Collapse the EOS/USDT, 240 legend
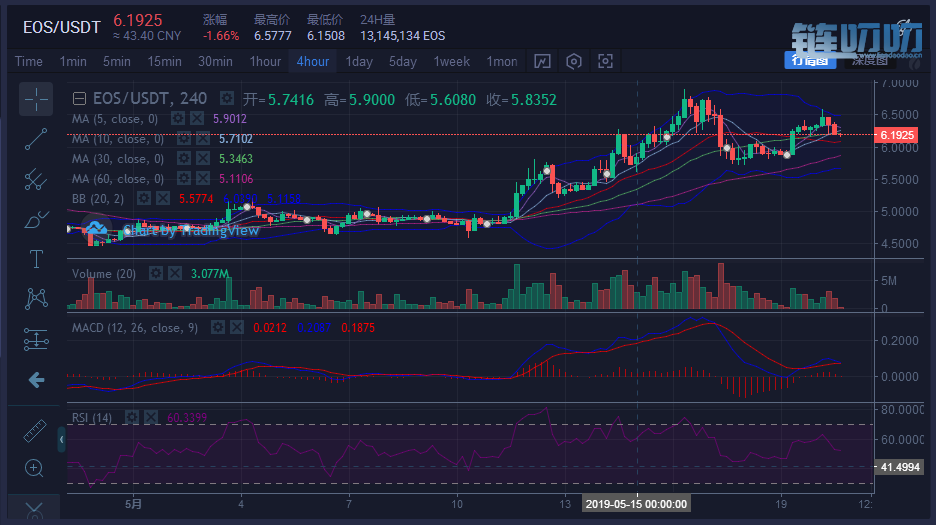 79,99
